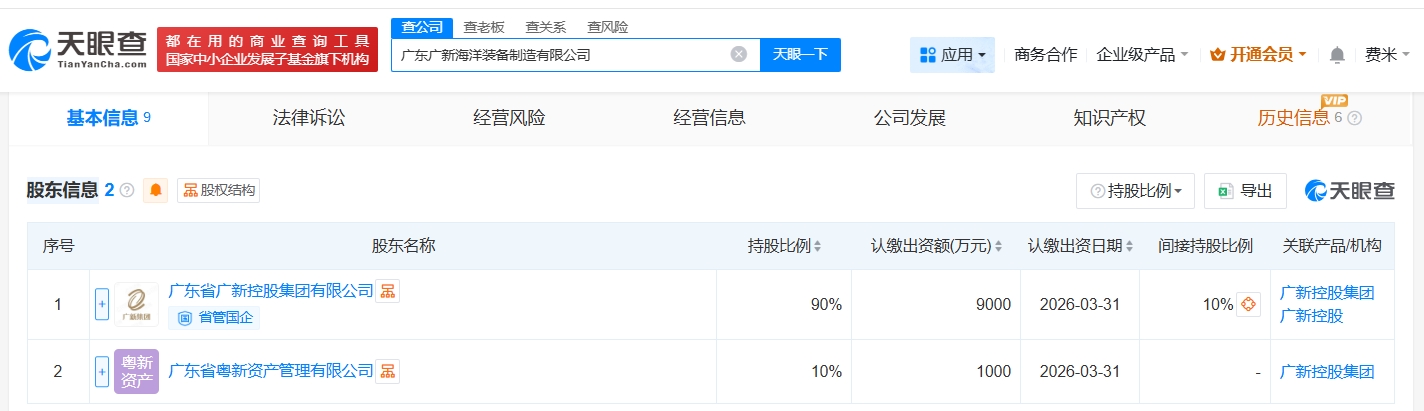The image size is (1424, 411).
Task: Open the 应用 dropdown menu
Action: (x=952, y=55)
